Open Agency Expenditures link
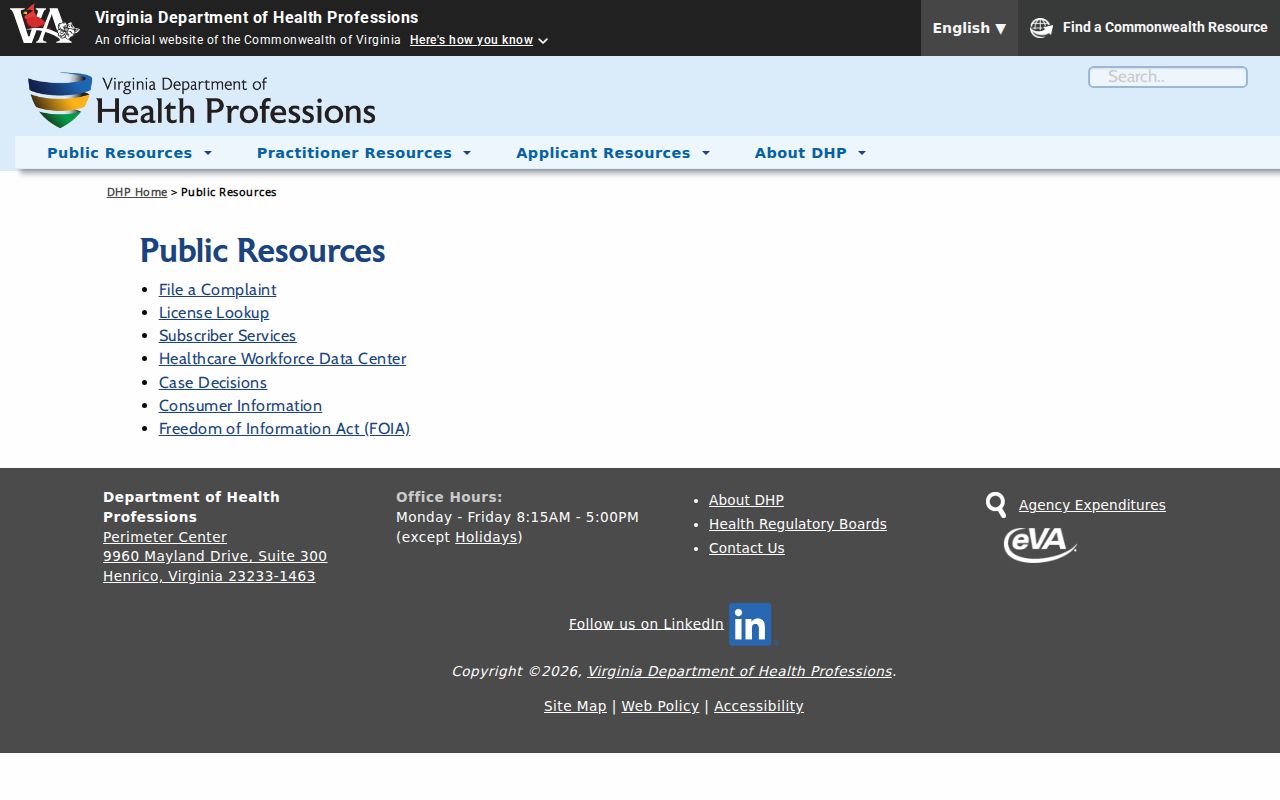The image size is (1280, 800). [1092, 505]
